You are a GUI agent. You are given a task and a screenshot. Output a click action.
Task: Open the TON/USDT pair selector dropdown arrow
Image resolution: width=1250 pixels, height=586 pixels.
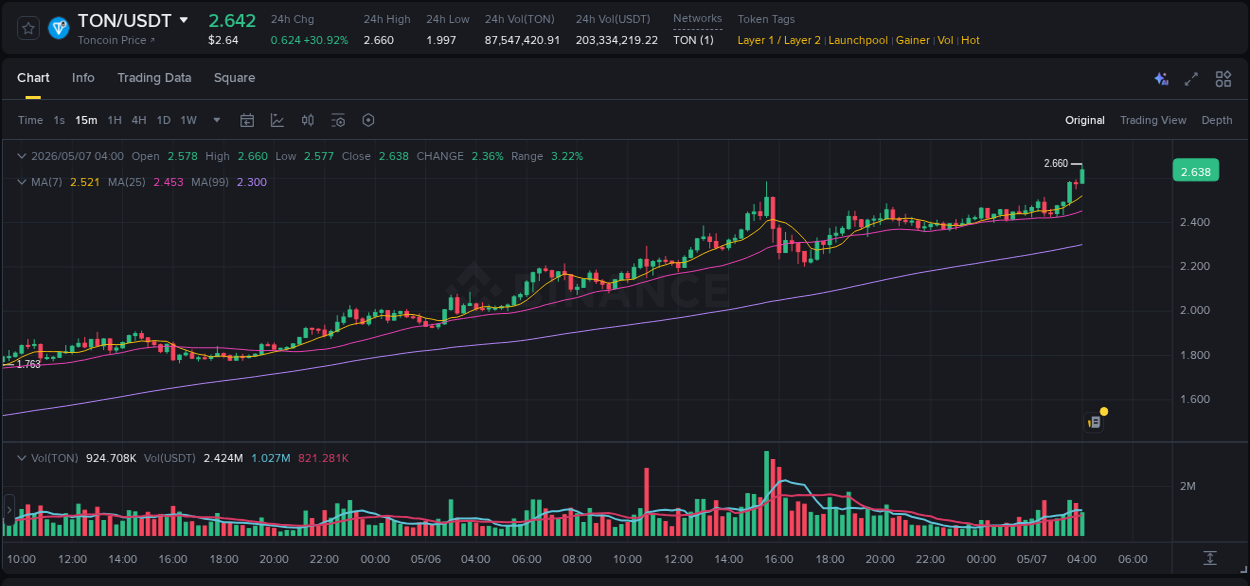click(183, 20)
